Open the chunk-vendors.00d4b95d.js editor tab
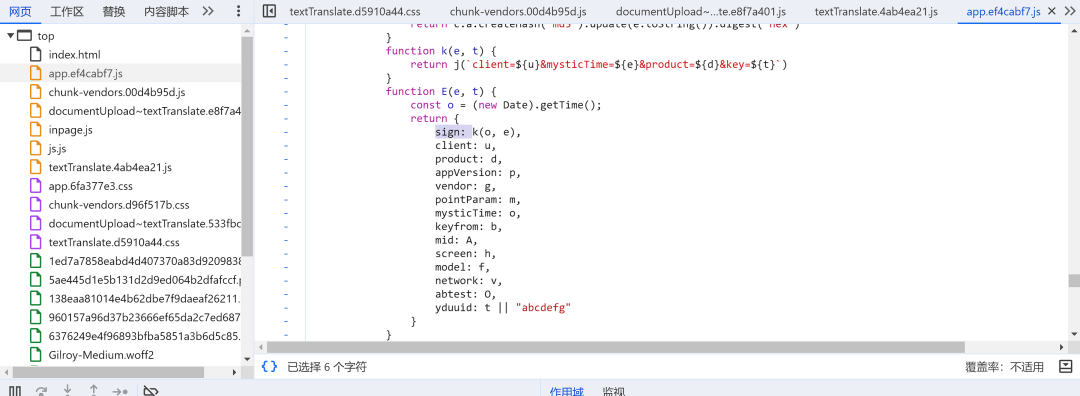The image size is (1080, 396). click(x=518, y=11)
